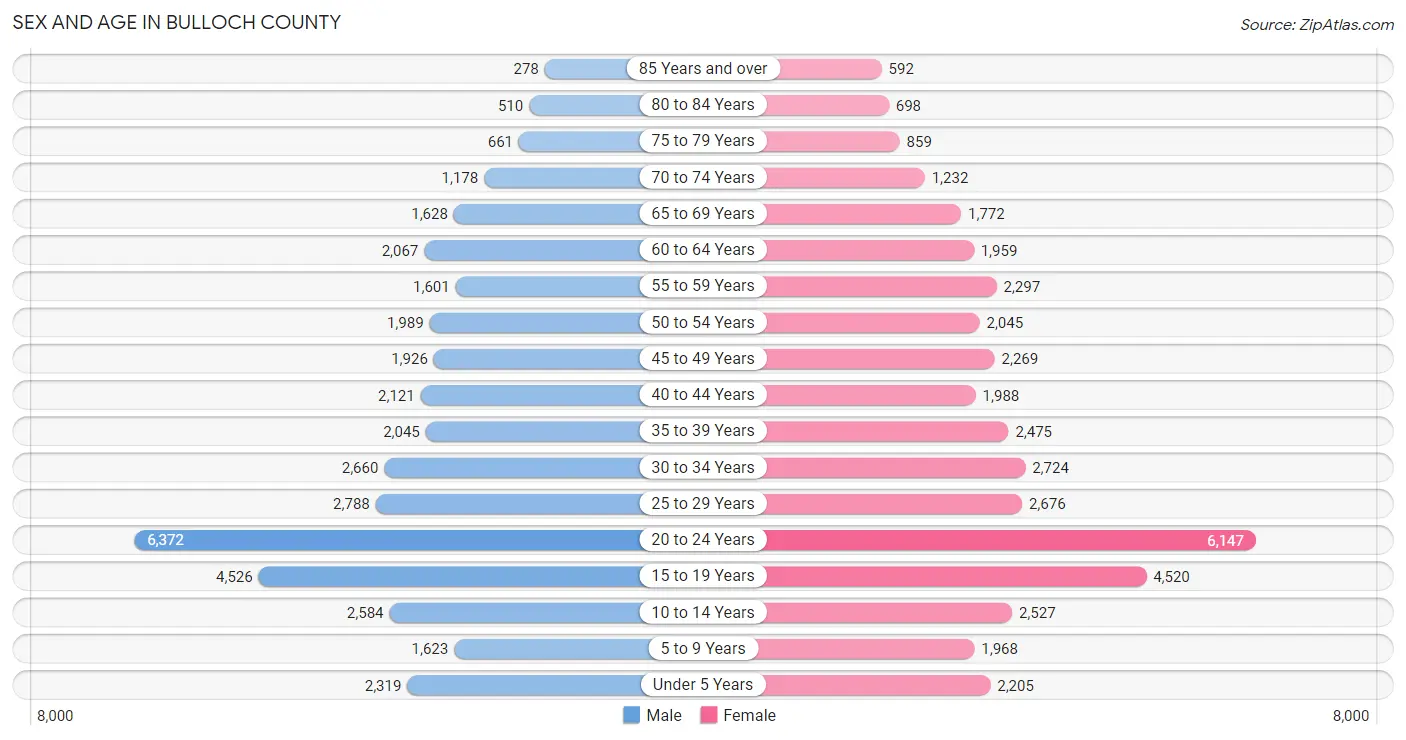Click the 85 Years and over label
The height and width of the screenshot is (740, 1406).
704,68
